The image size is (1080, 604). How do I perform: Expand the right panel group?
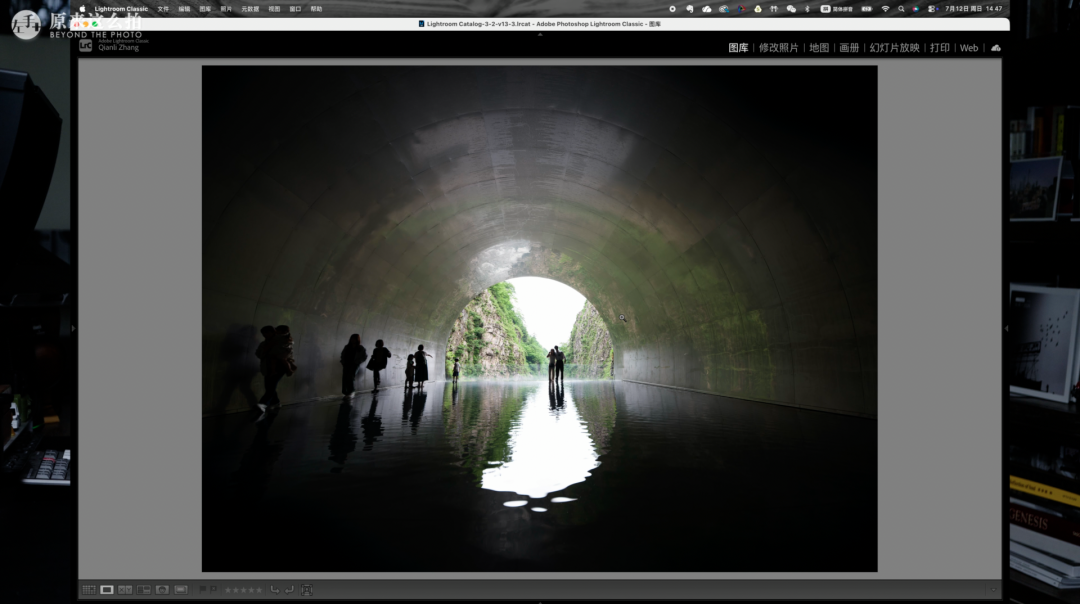[1006, 329]
